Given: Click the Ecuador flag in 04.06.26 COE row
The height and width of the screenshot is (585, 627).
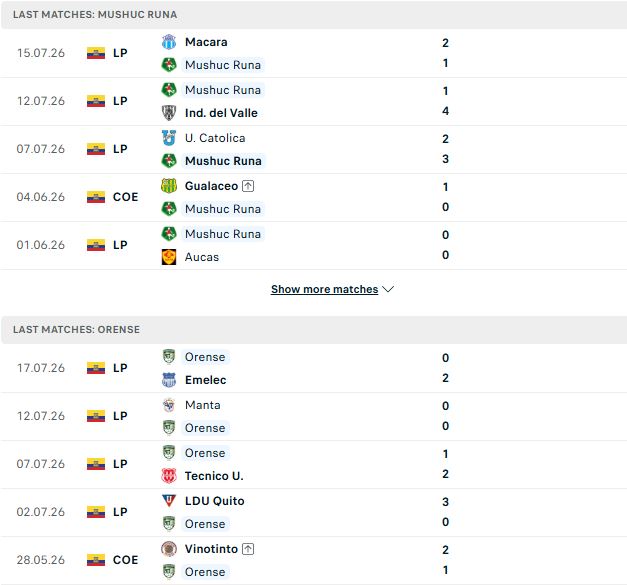Looking at the screenshot, I should pos(96,197).
